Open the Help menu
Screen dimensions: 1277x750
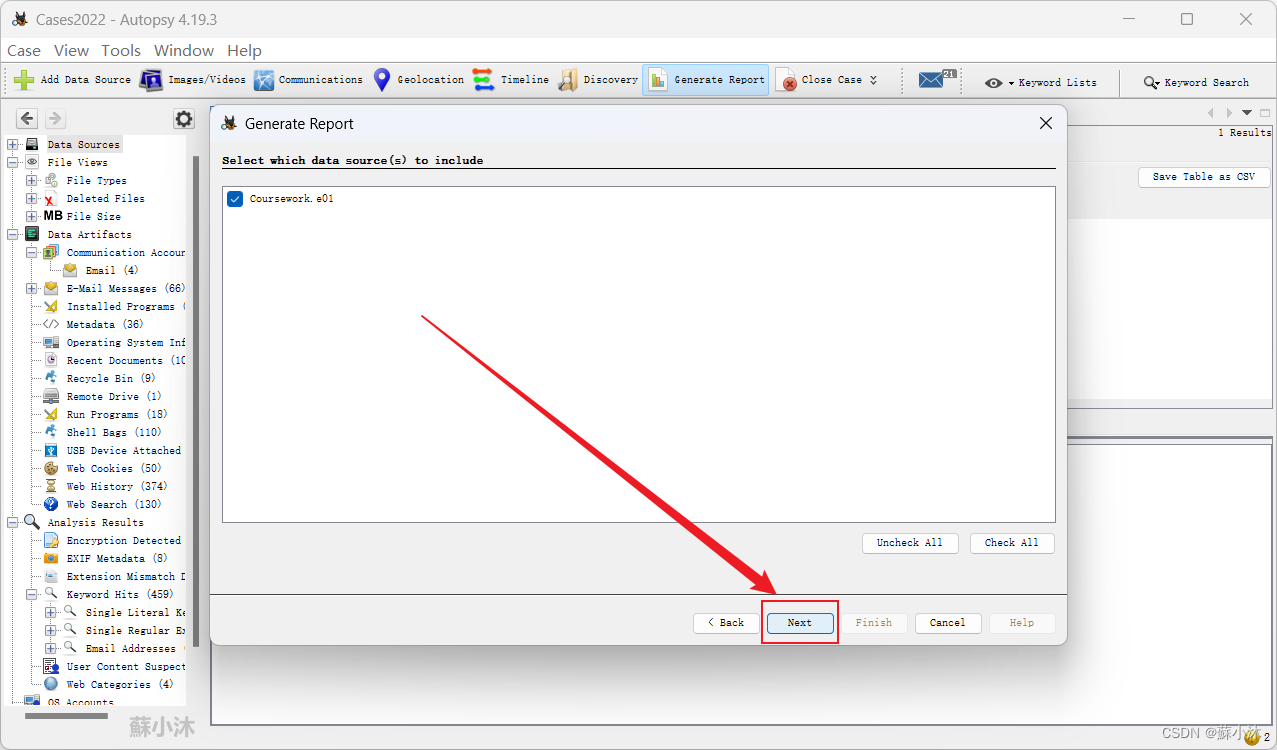pyautogui.click(x=244, y=51)
